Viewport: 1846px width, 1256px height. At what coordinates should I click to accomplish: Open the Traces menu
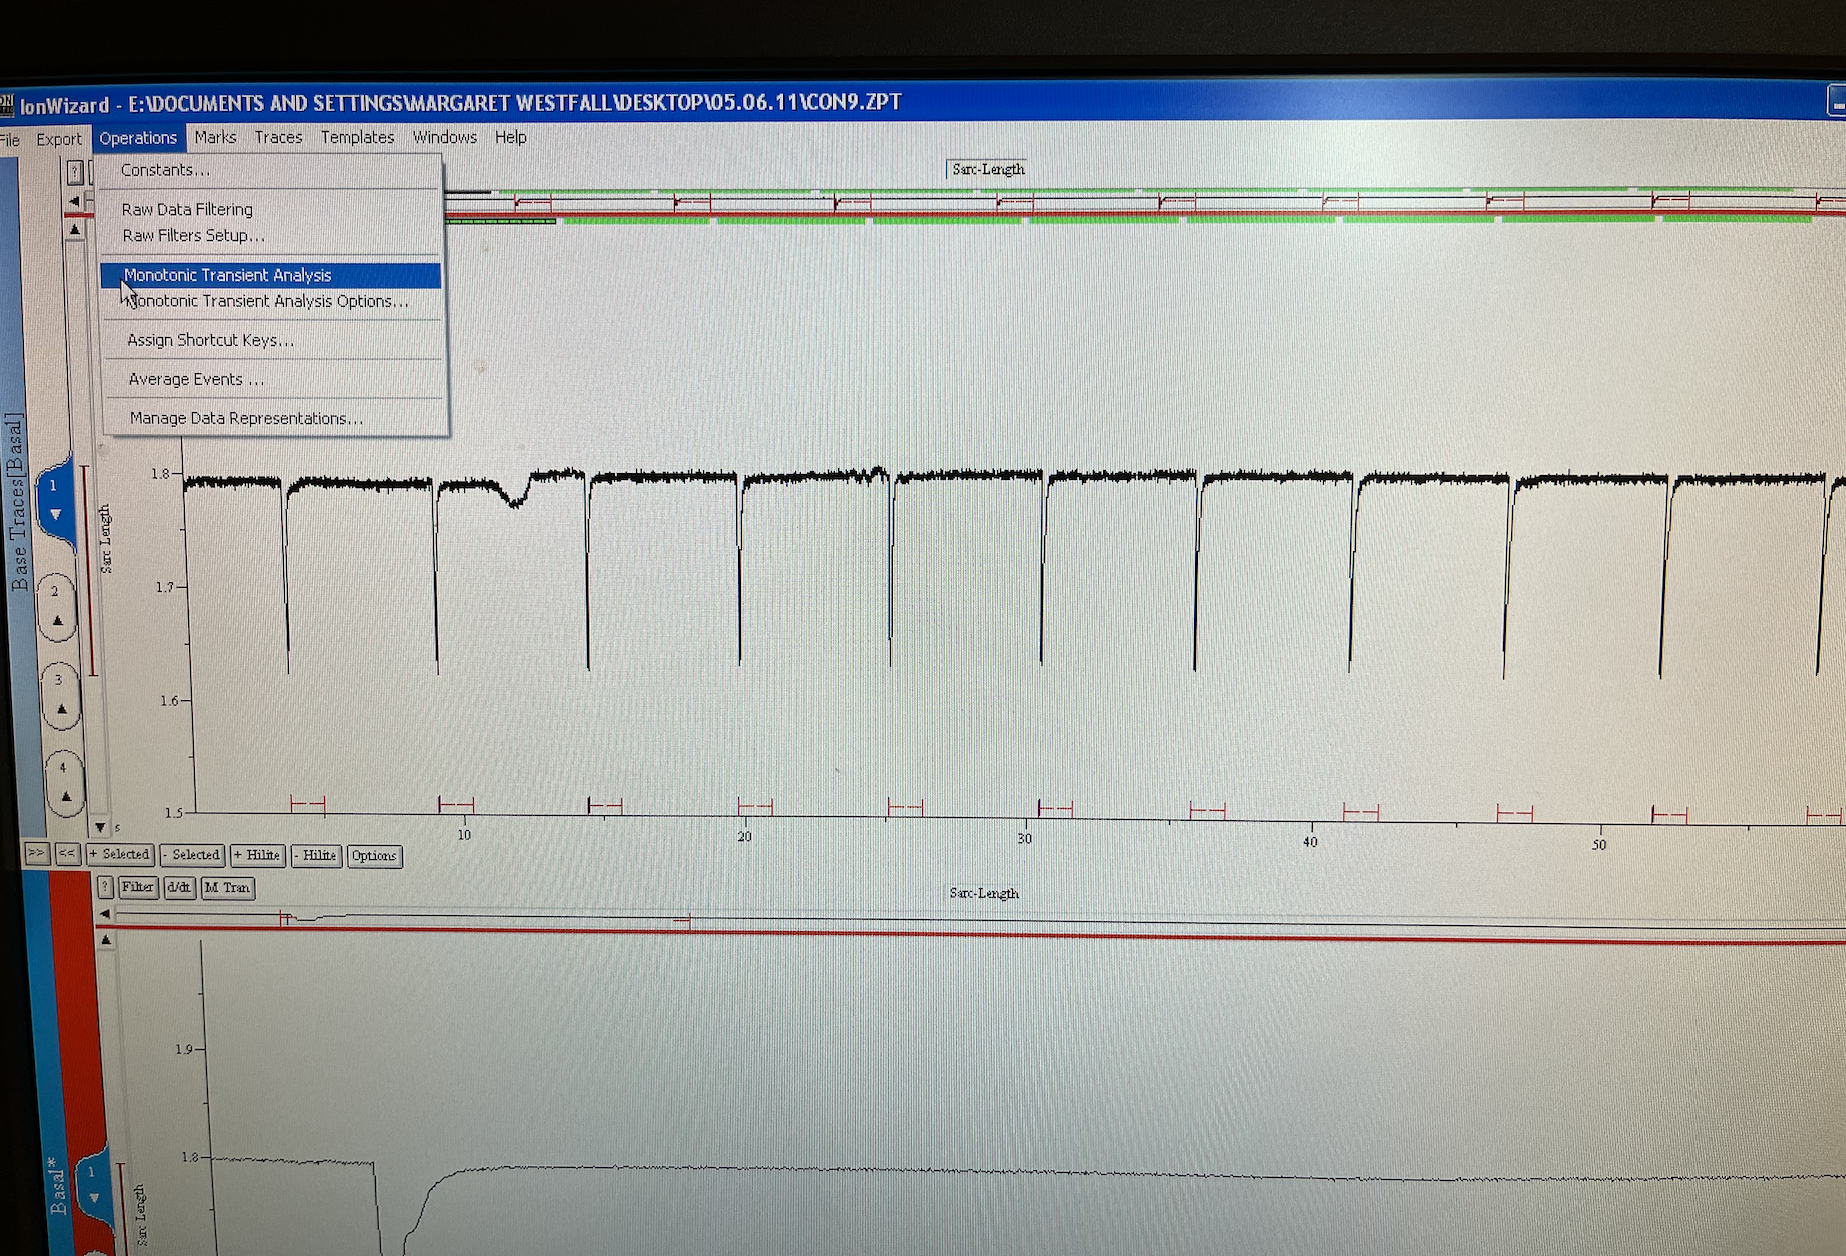(278, 137)
